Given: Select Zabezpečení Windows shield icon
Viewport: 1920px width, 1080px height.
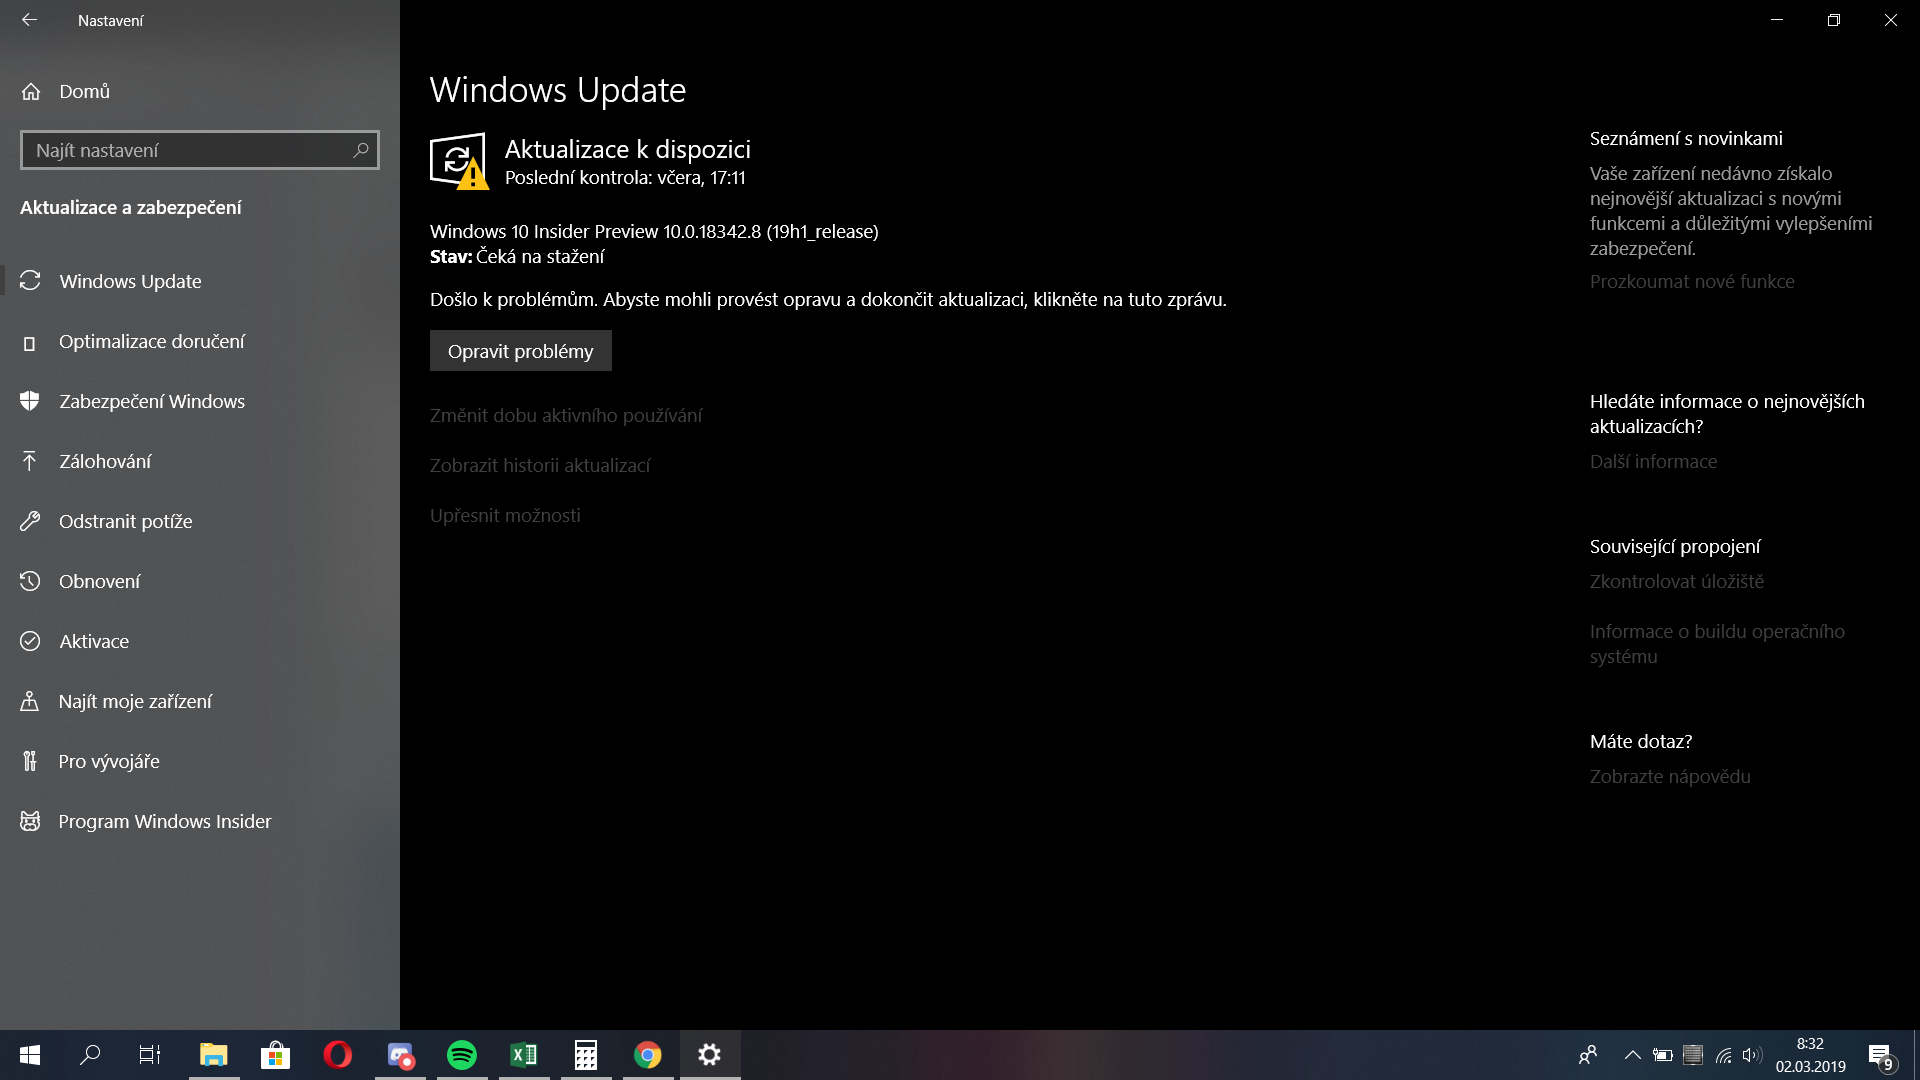Looking at the screenshot, I should [30, 401].
